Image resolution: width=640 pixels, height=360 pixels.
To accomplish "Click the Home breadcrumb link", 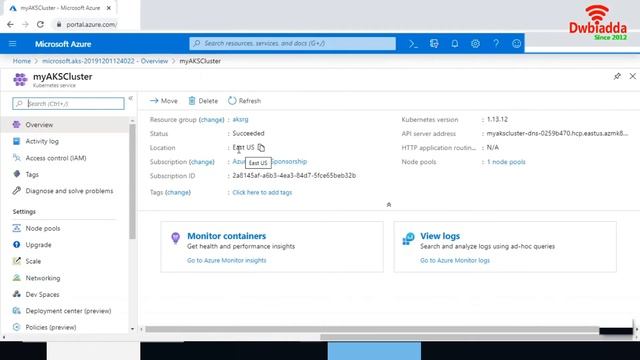I will 22,61.
